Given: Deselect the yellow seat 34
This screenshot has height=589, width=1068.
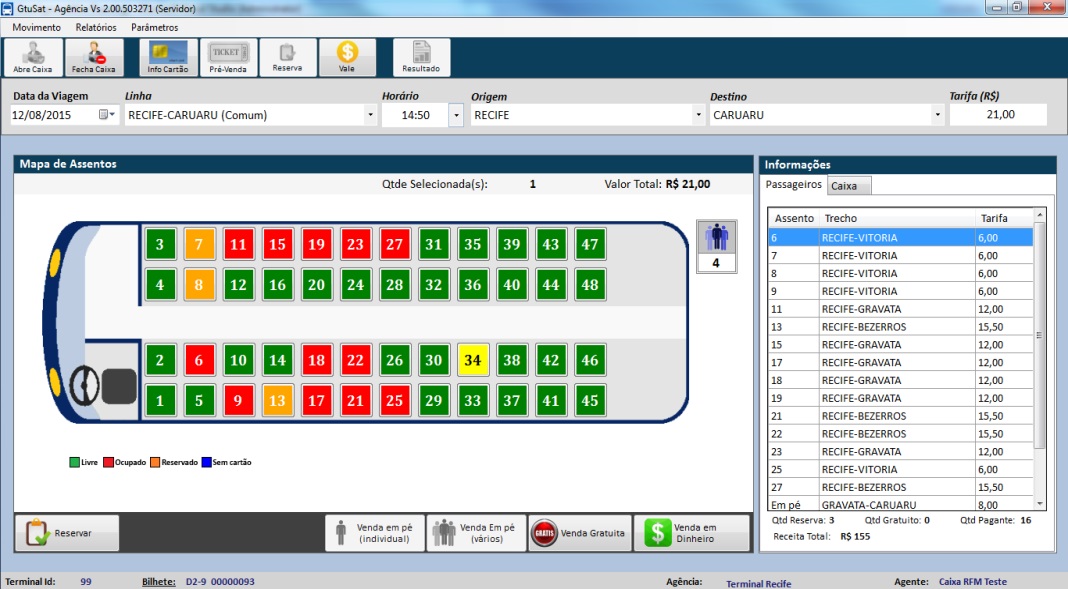Looking at the screenshot, I should pyautogui.click(x=473, y=360).
